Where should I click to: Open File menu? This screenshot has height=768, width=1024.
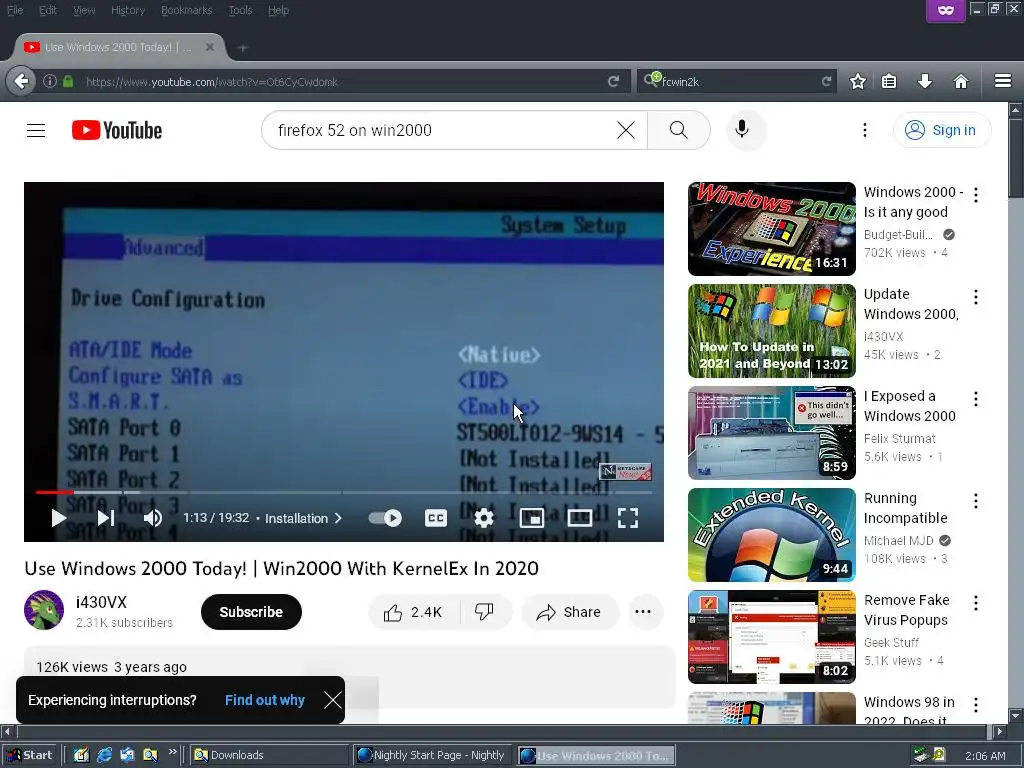15,10
